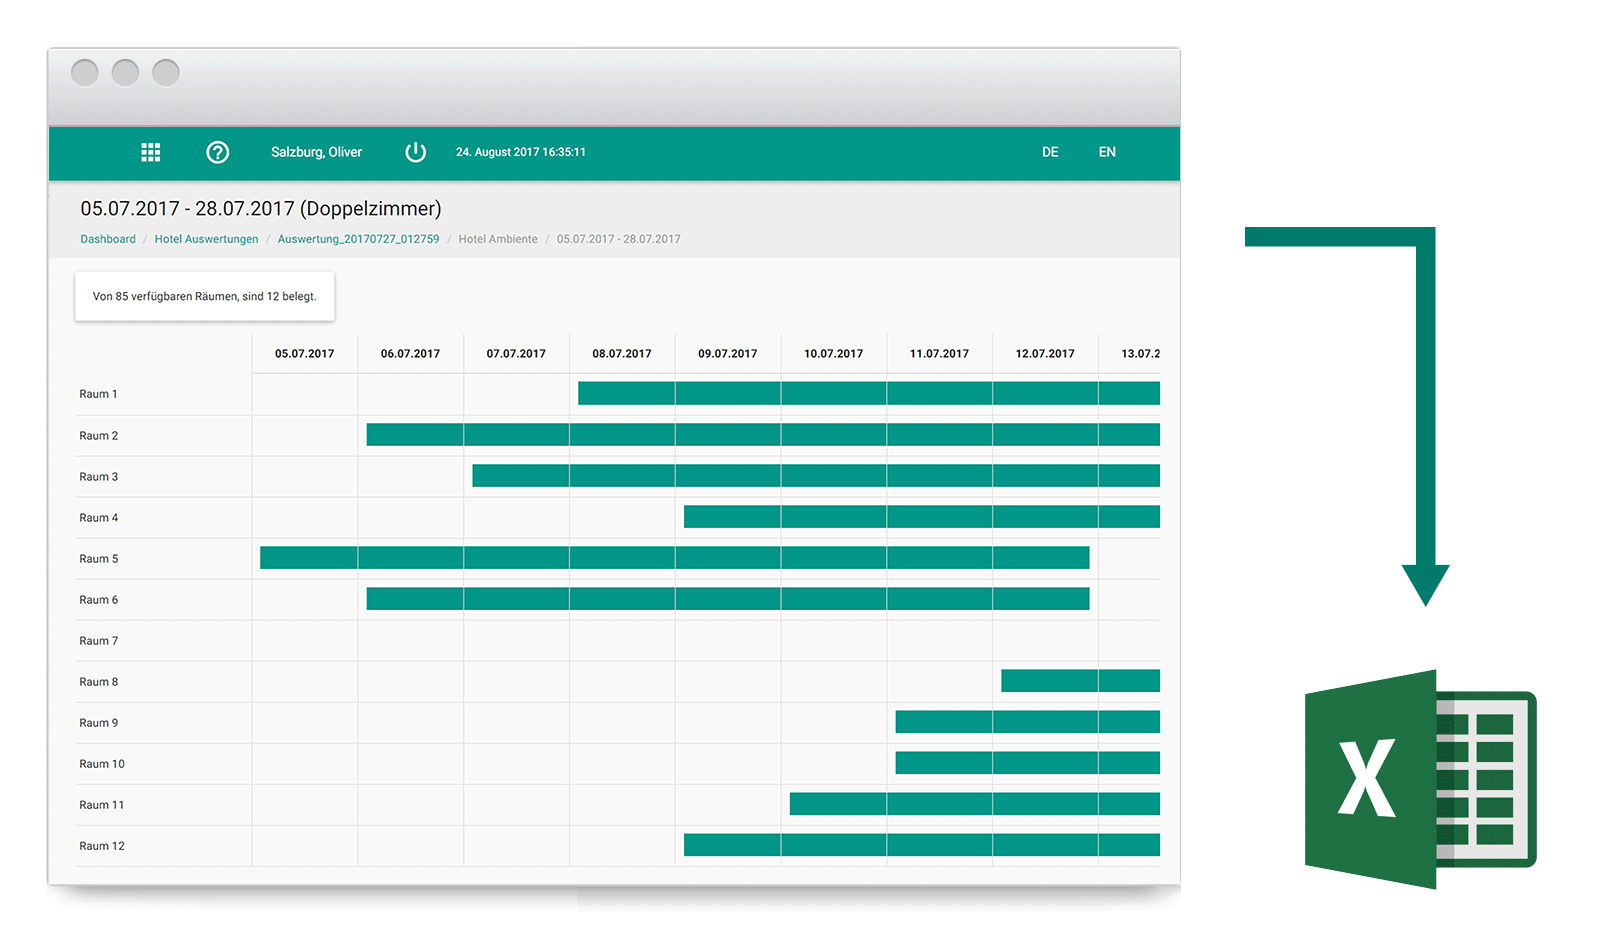Switch language to EN

coord(1107,152)
